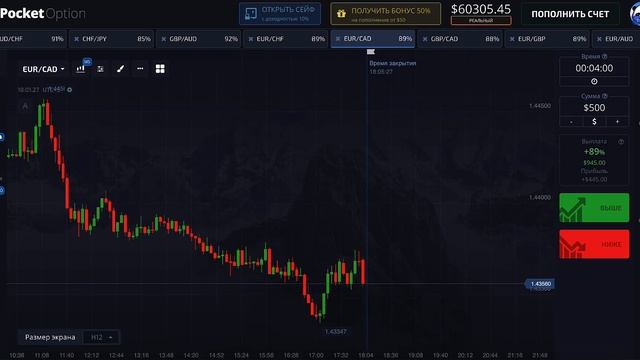Switch to the GBP/CAD 88% tab
This screenshot has height=360, width=640.
(460, 39)
